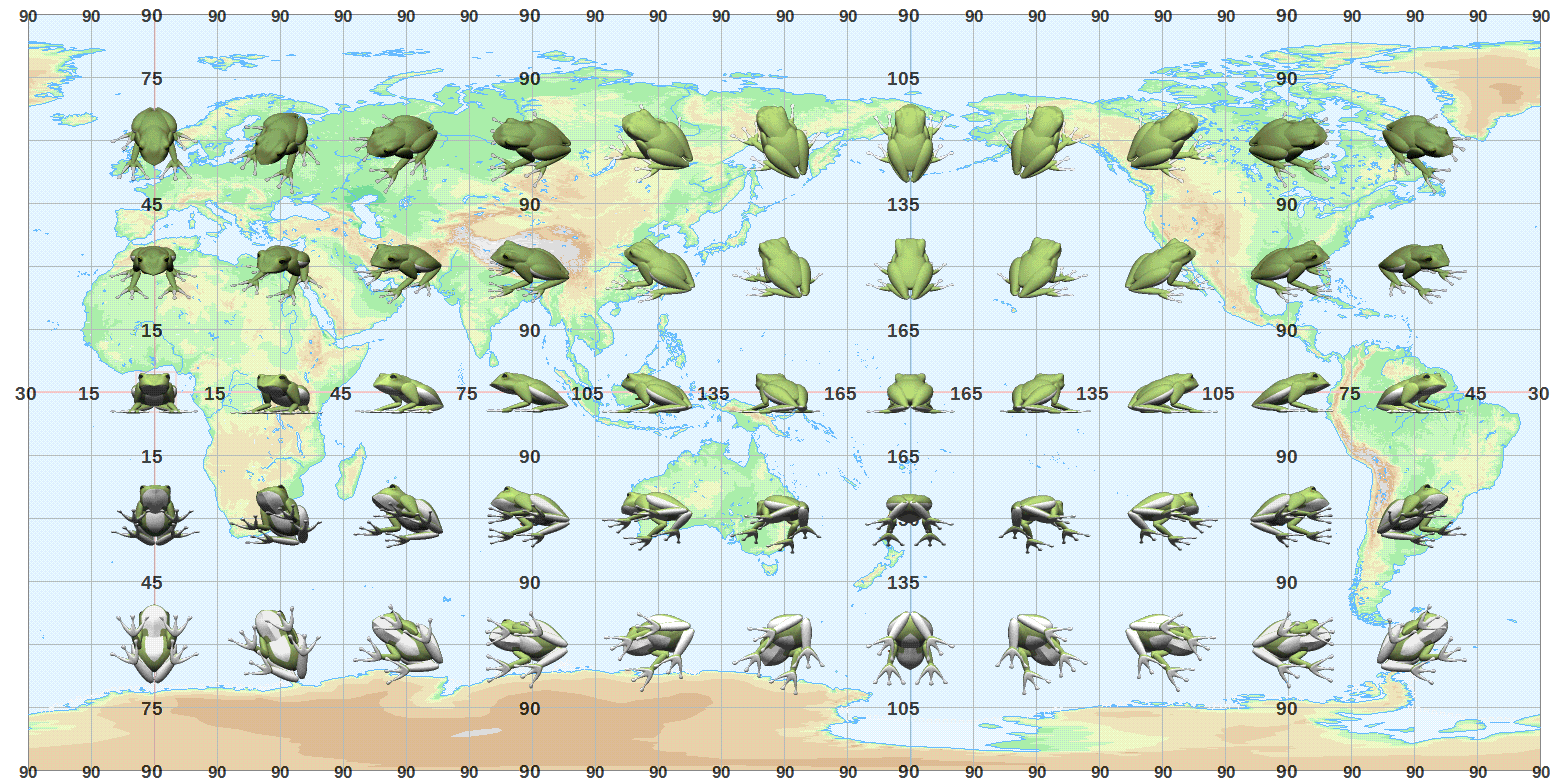Click the frog over the Tibetan Plateau

click(530, 267)
